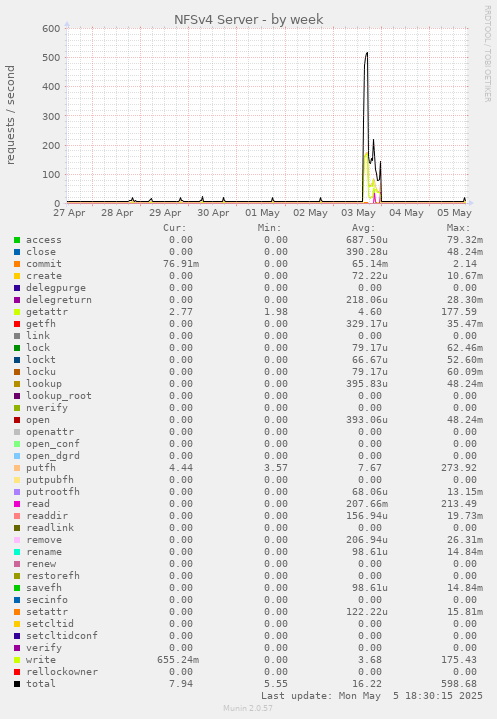Click the 600 y-axis label
Screen dimensions: 497x719
(51, 28)
